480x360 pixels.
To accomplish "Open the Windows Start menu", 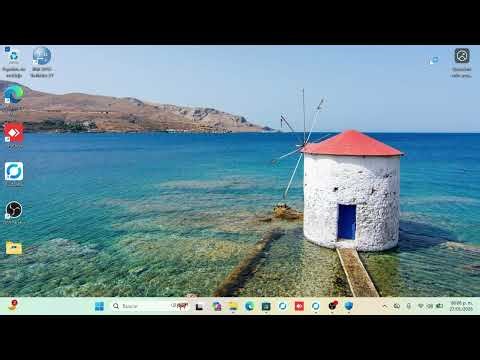I will pyautogui.click(x=99, y=306).
